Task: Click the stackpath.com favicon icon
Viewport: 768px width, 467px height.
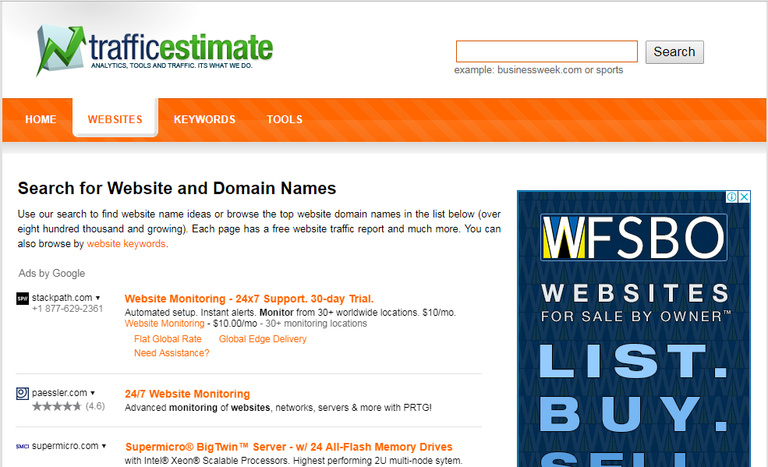Action: tap(23, 298)
